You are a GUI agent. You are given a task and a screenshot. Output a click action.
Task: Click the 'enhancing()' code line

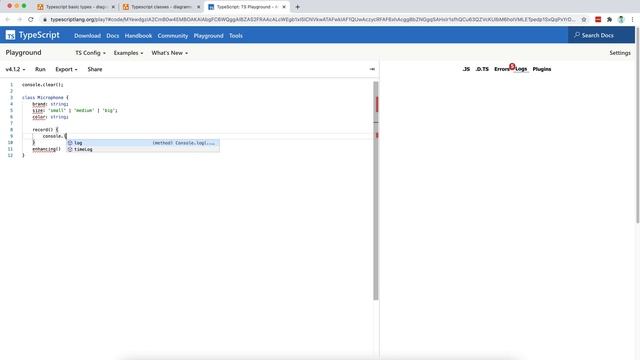47,149
